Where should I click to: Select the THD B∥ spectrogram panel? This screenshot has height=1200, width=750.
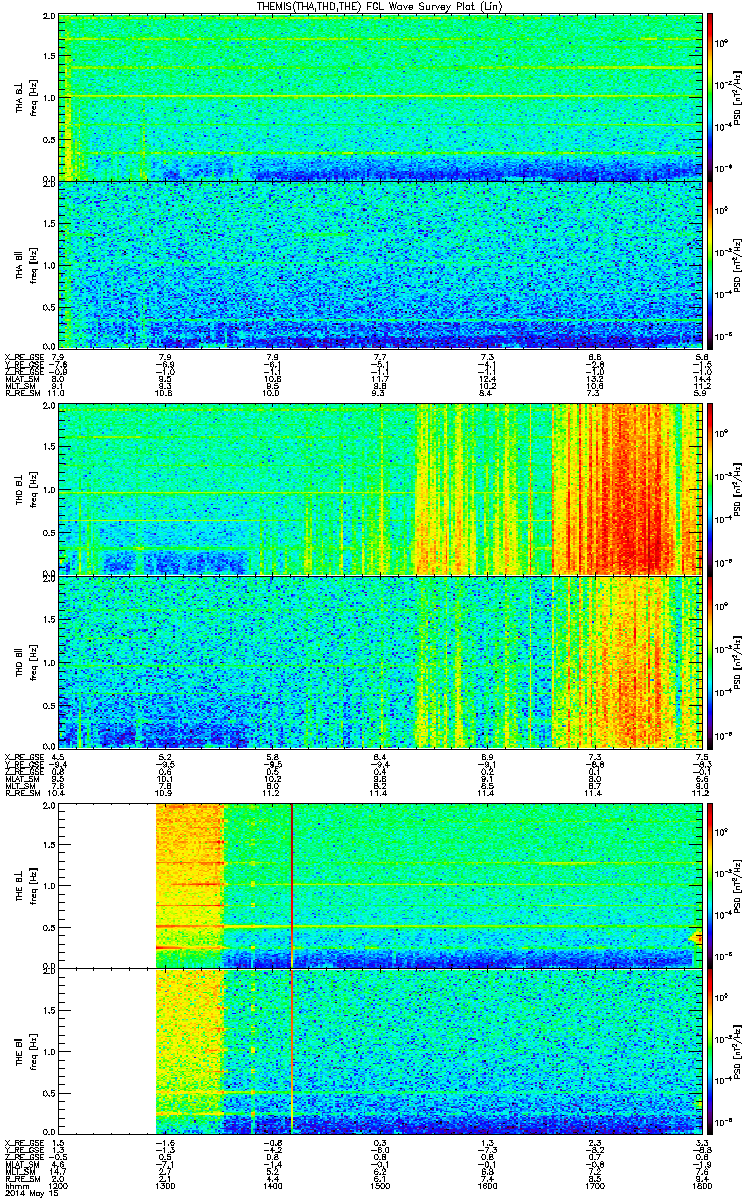(x=380, y=661)
